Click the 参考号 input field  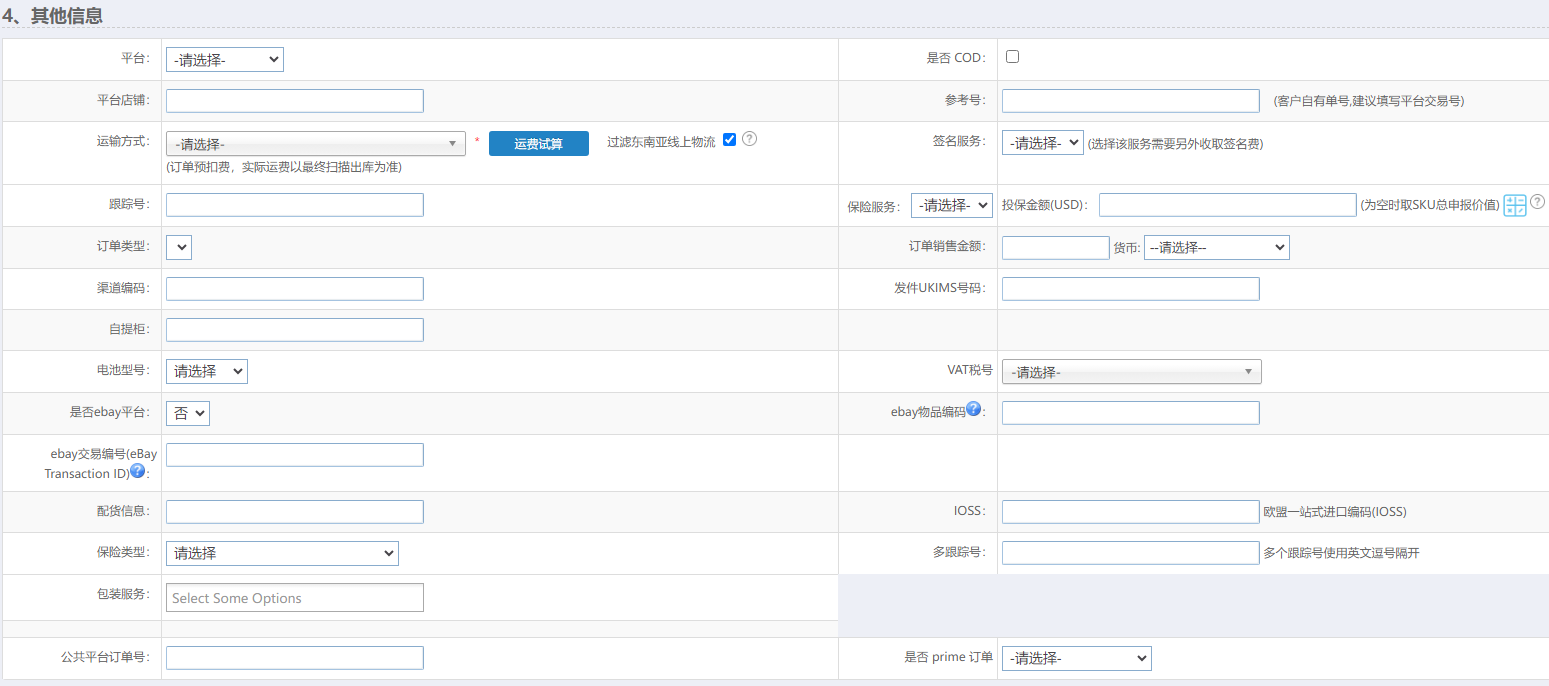pos(1130,101)
